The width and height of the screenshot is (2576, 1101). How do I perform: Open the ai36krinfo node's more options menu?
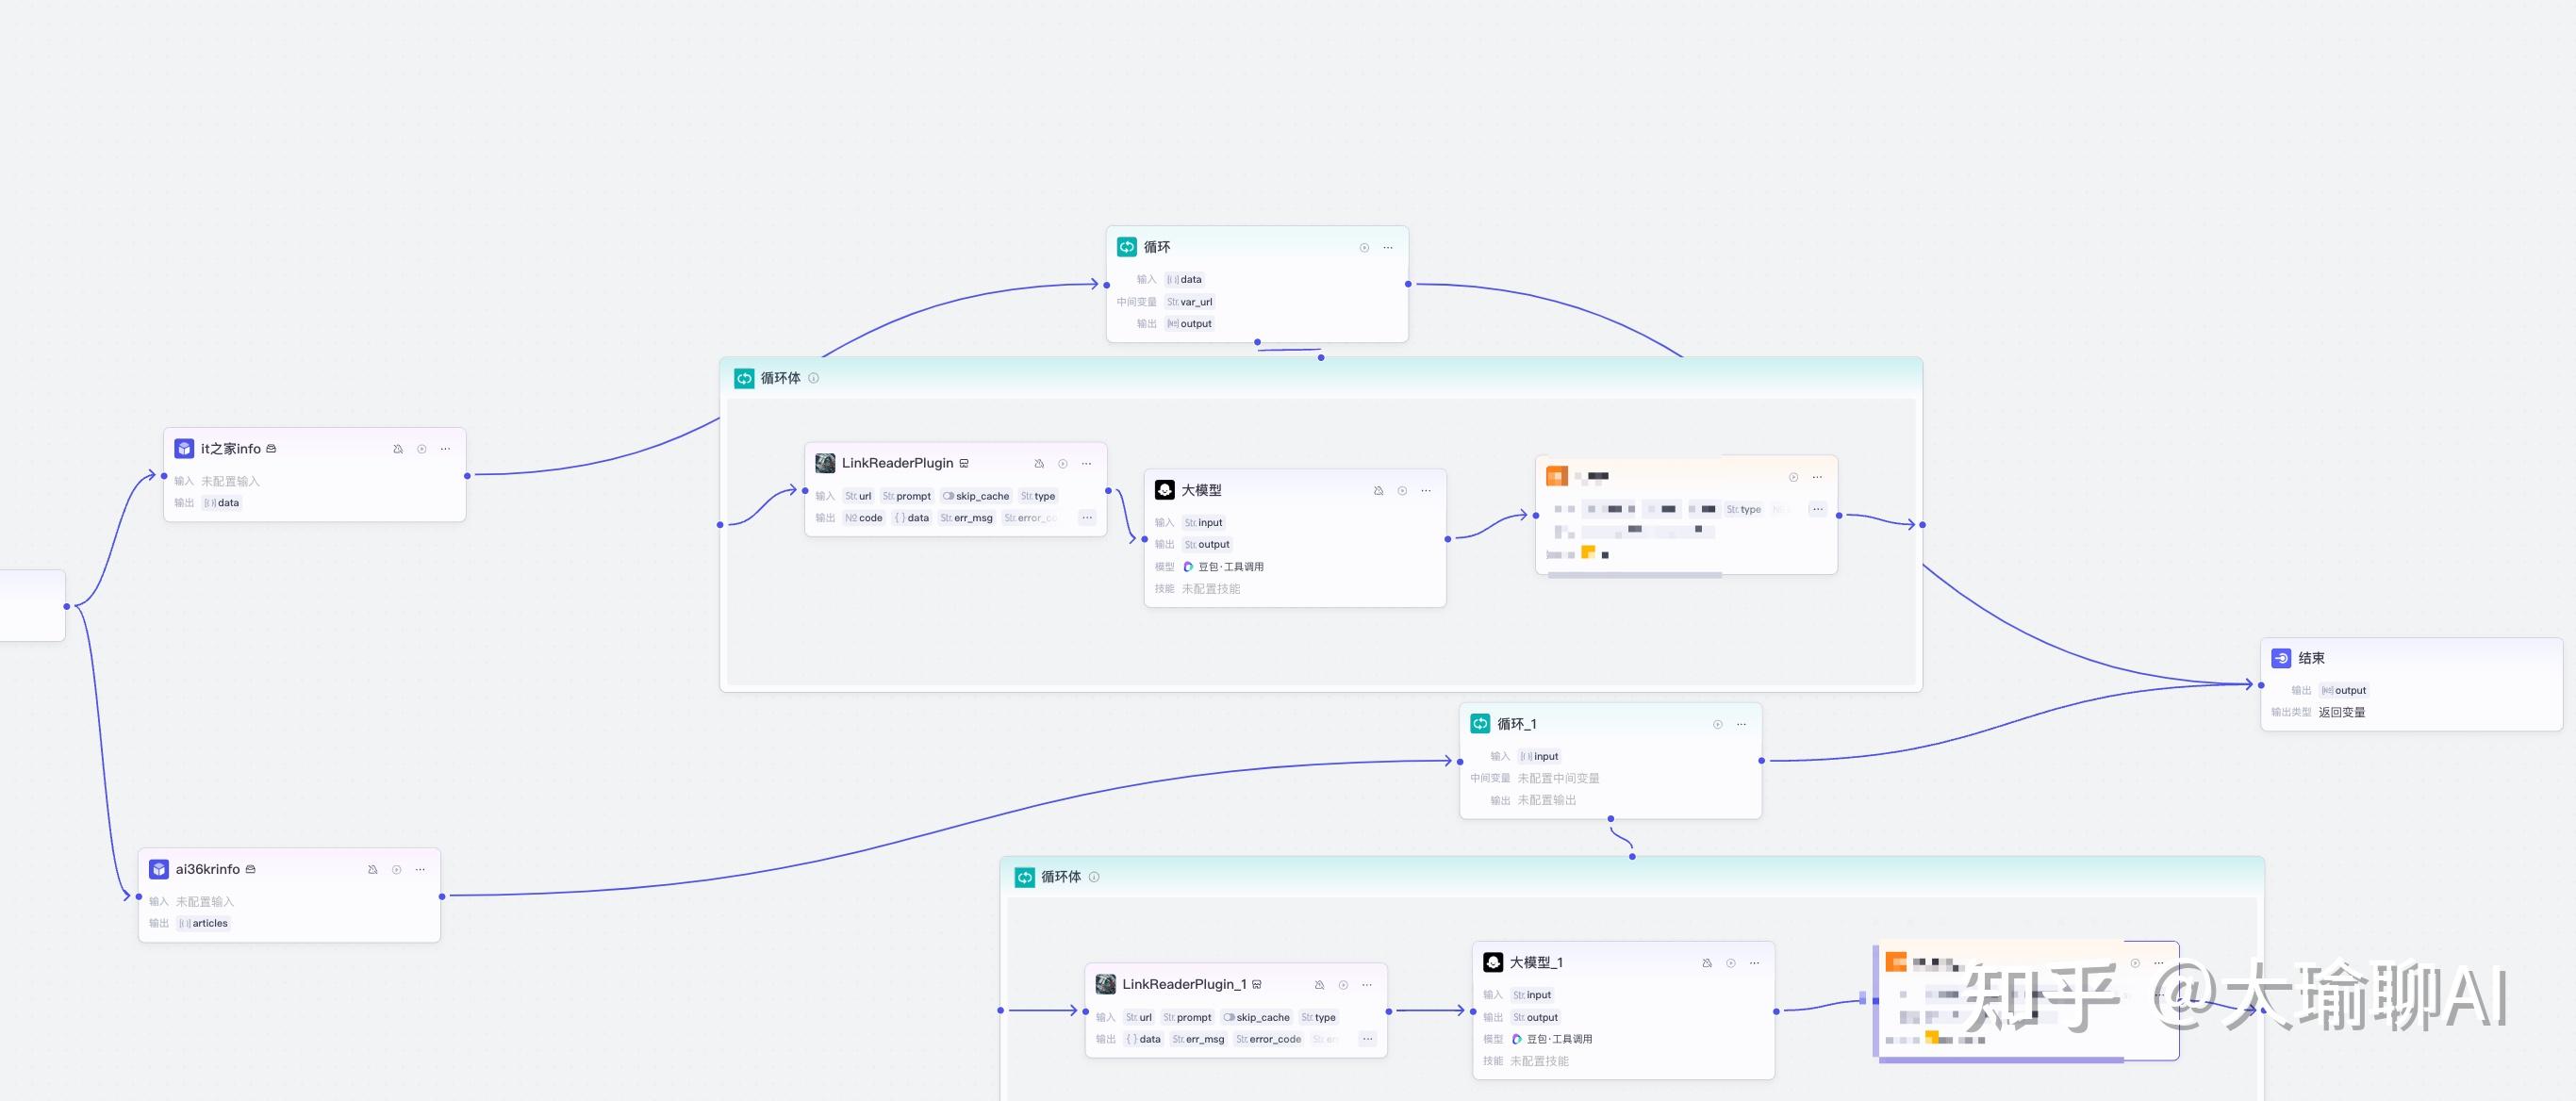coord(420,869)
